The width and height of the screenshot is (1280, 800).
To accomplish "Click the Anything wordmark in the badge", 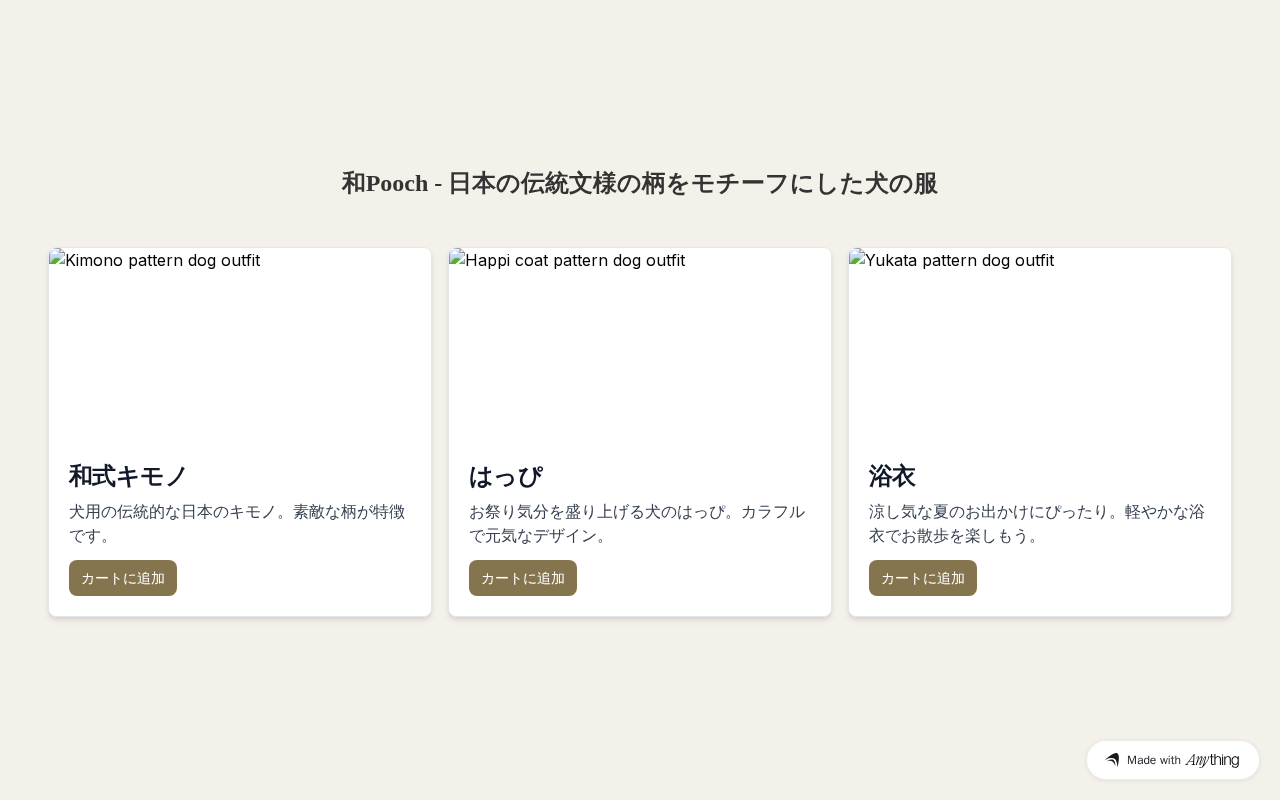I will (x=1212, y=760).
